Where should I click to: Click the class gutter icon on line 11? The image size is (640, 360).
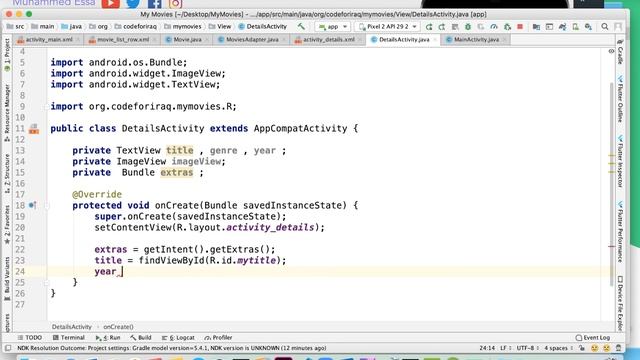tap(34, 129)
